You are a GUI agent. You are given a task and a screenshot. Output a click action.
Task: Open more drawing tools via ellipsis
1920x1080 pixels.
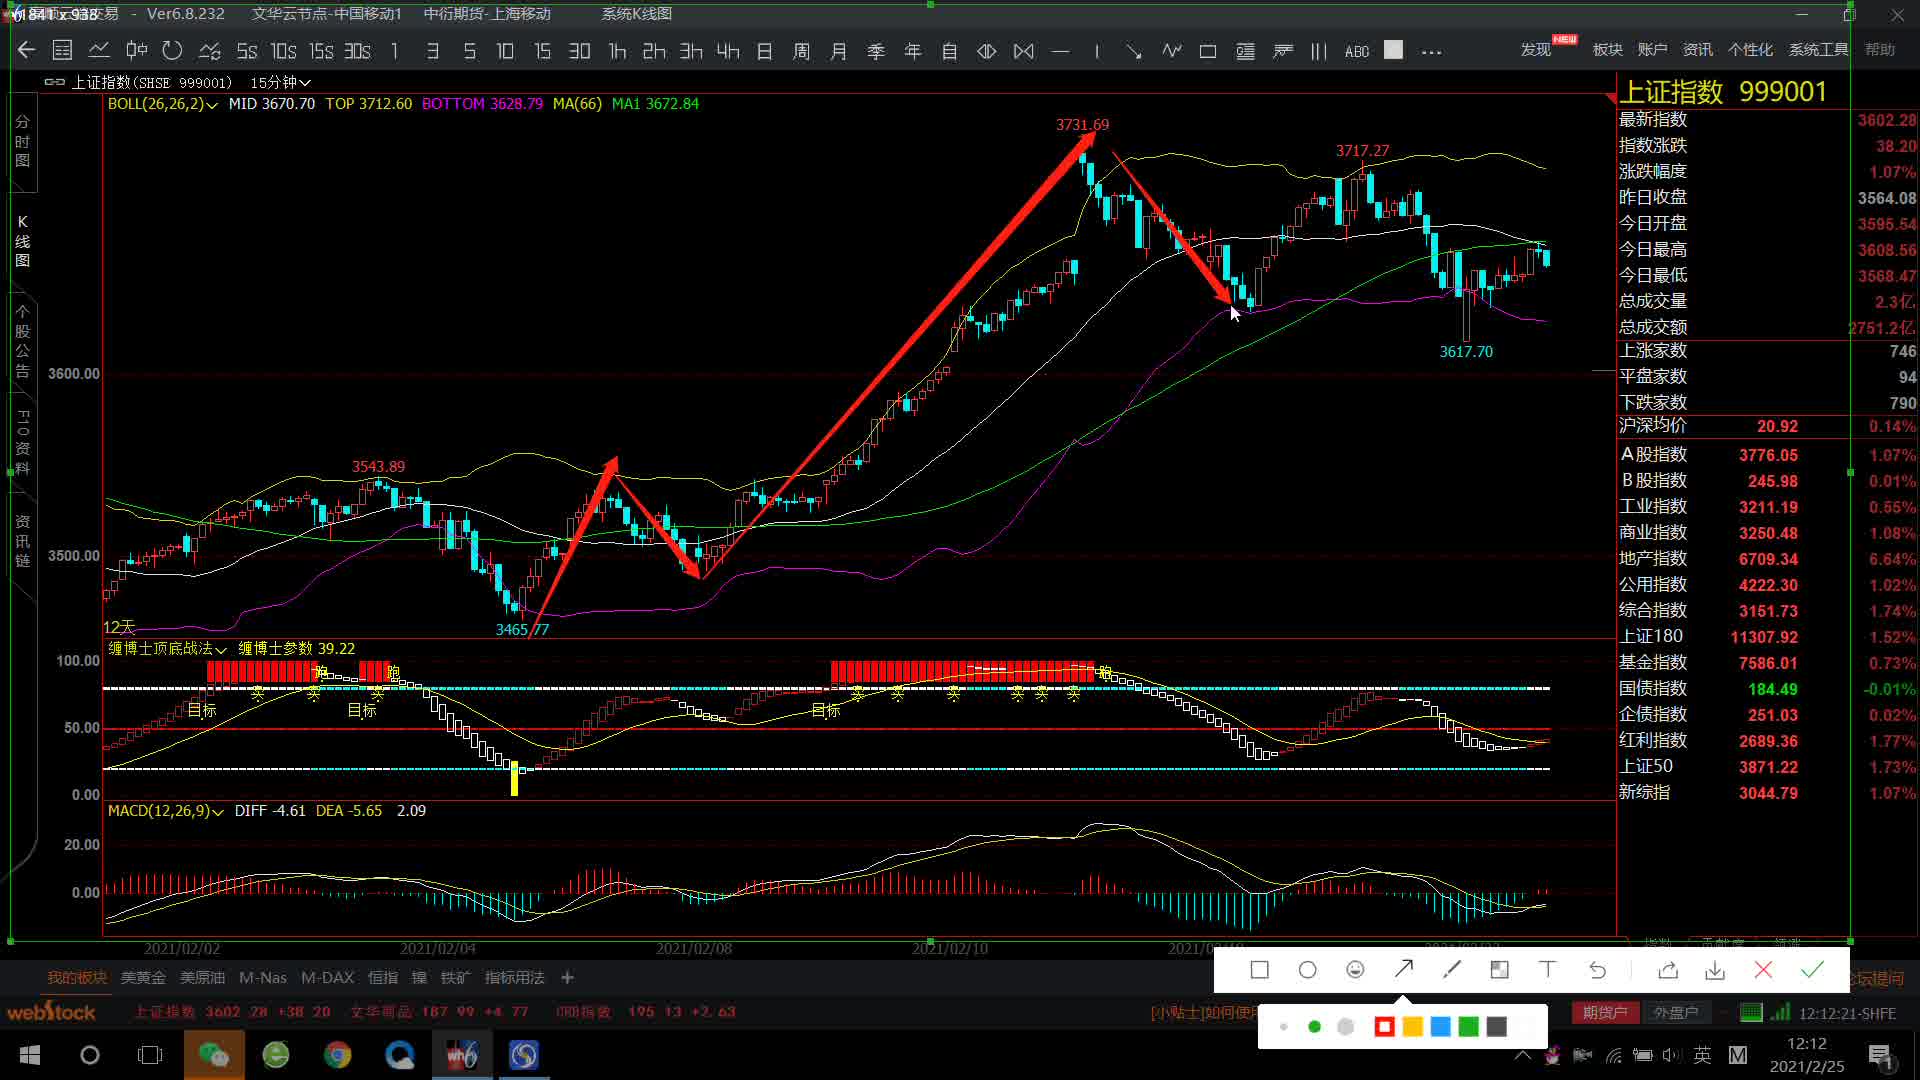click(x=1431, y=52)
